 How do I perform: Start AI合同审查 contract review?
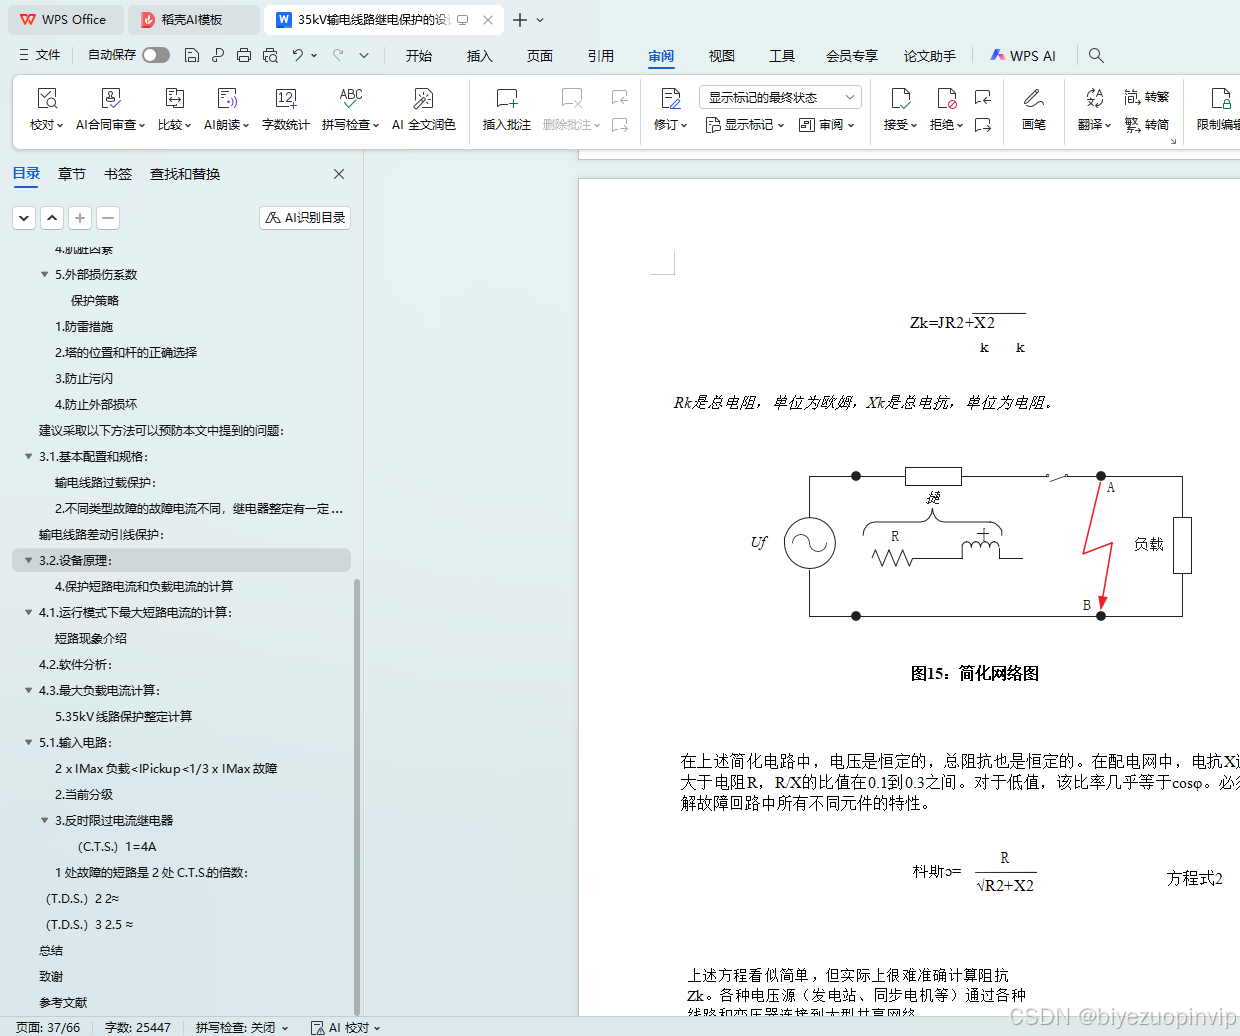pyautogui.click(x=110, y=110)
